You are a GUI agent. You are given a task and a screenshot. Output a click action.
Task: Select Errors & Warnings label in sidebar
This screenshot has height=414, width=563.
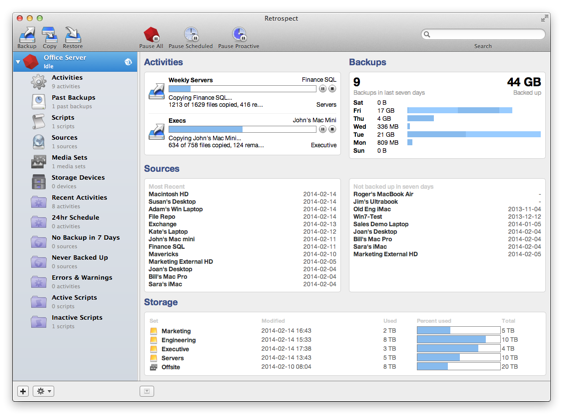coord(82,278)
